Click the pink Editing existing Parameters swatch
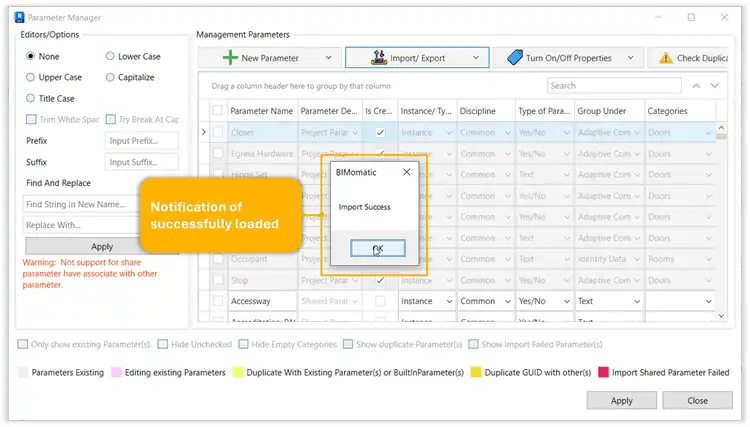Screen dimensions: 750x427 click(116, 372)
